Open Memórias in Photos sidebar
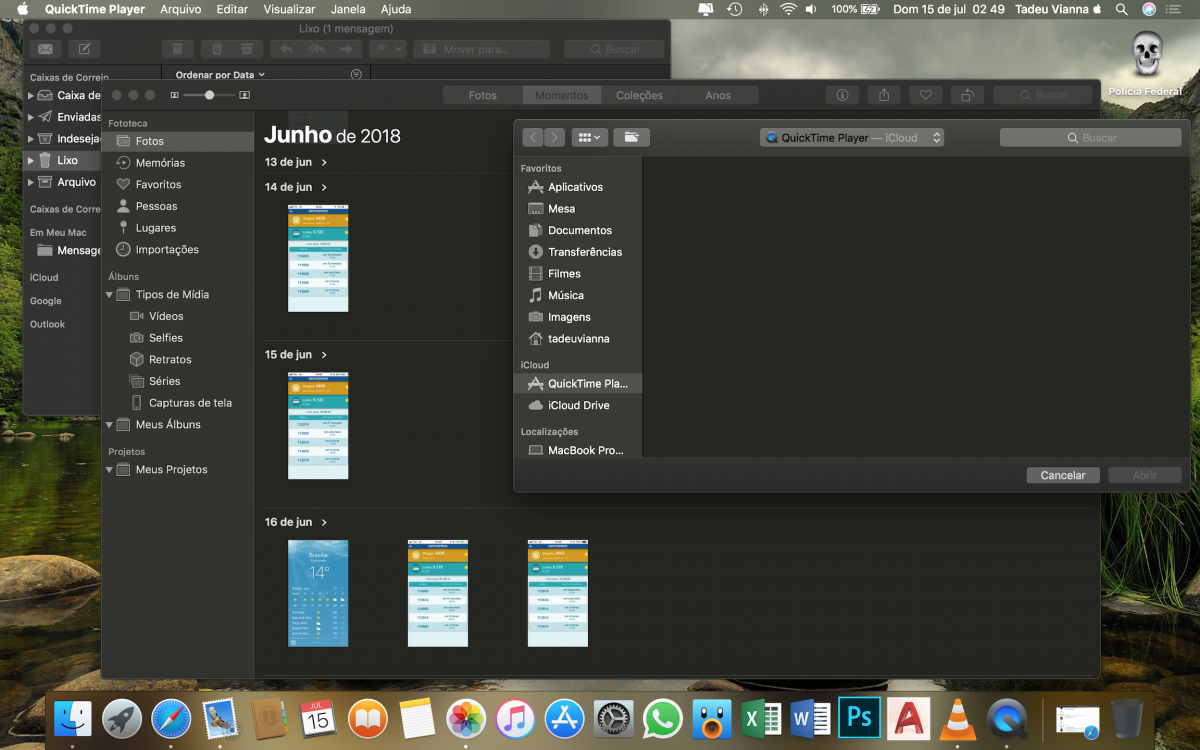This screenshot has height=750, width=1200. pyautogui.click(x=160, y=163)
